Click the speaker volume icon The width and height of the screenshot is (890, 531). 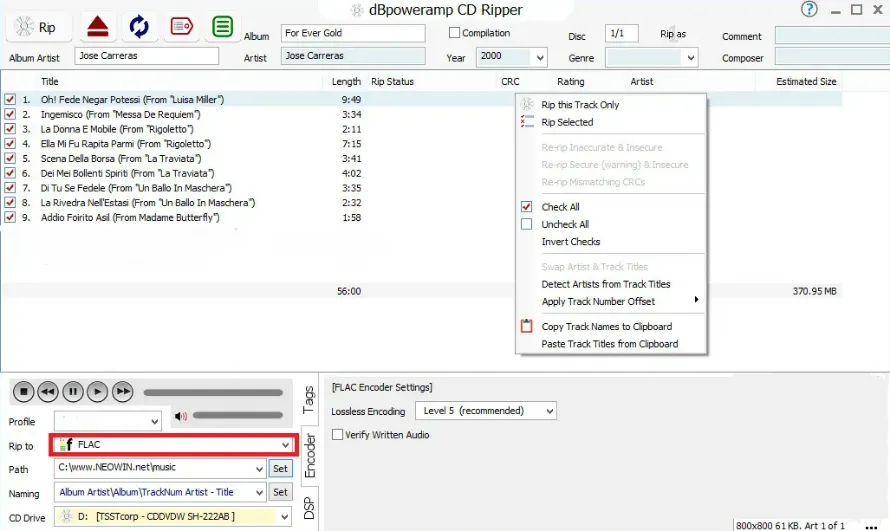tap(180, 416)
